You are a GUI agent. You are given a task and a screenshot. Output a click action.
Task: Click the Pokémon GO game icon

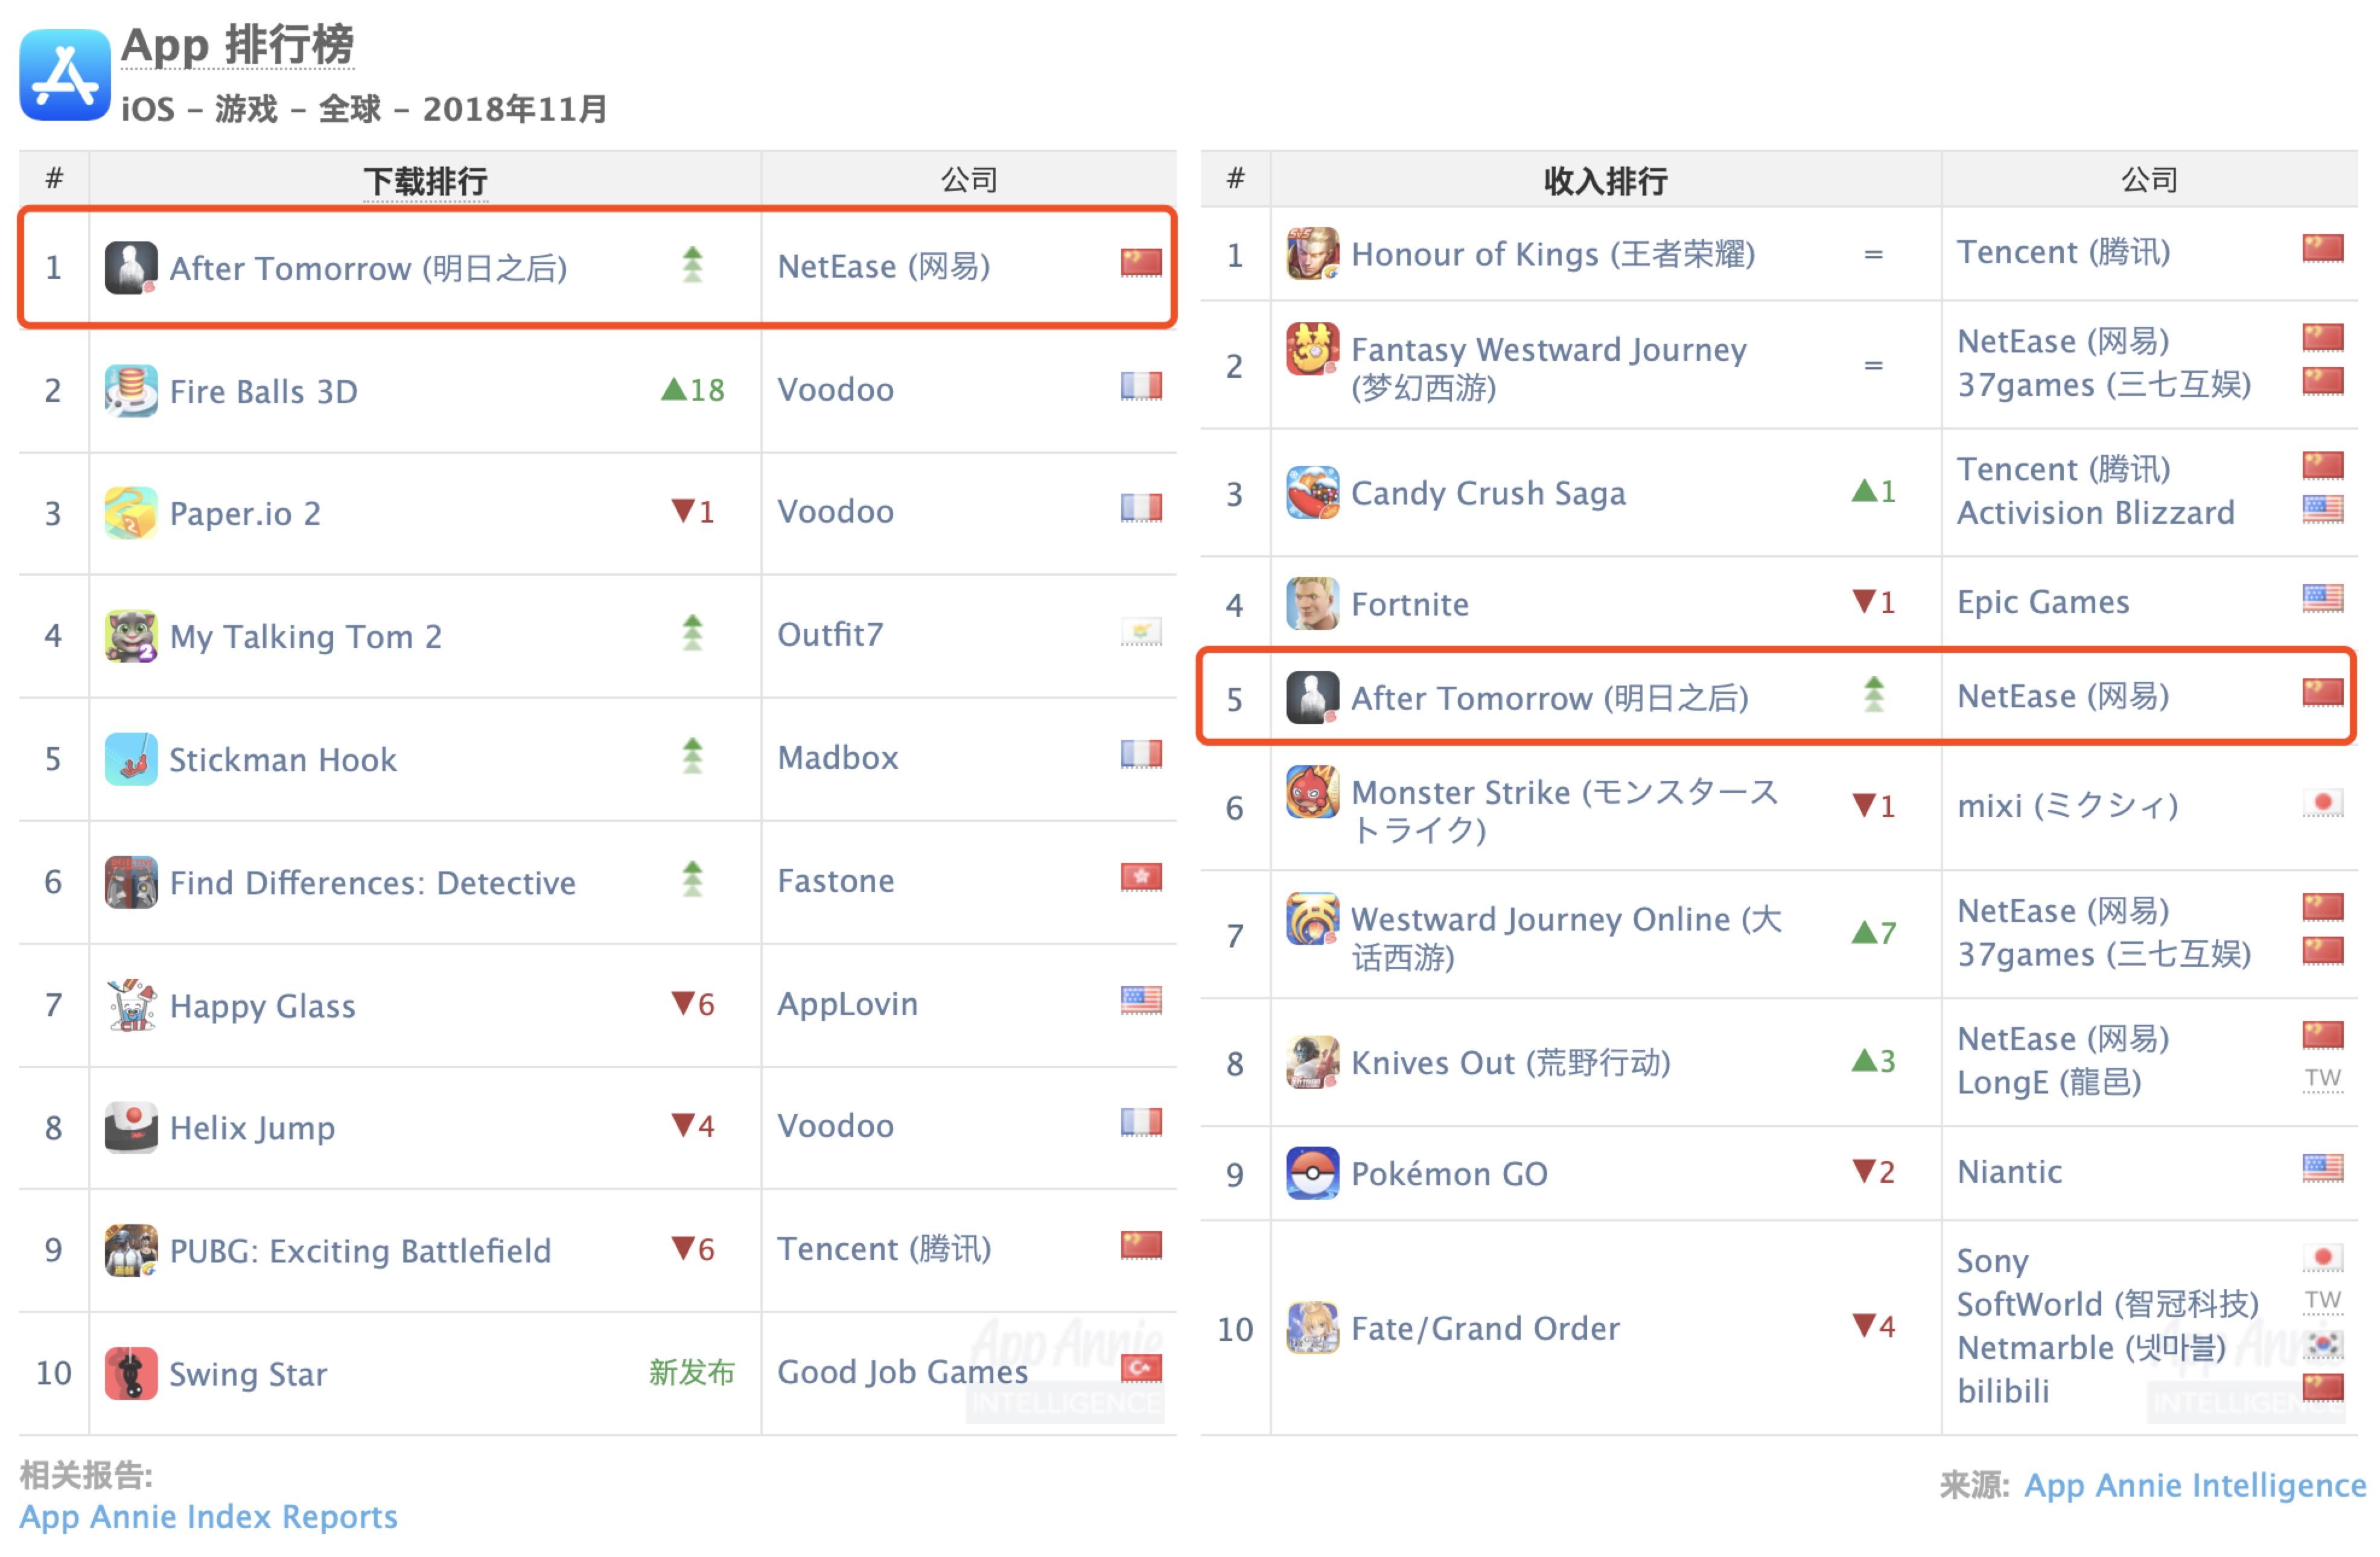[x=1312, y=1174]
